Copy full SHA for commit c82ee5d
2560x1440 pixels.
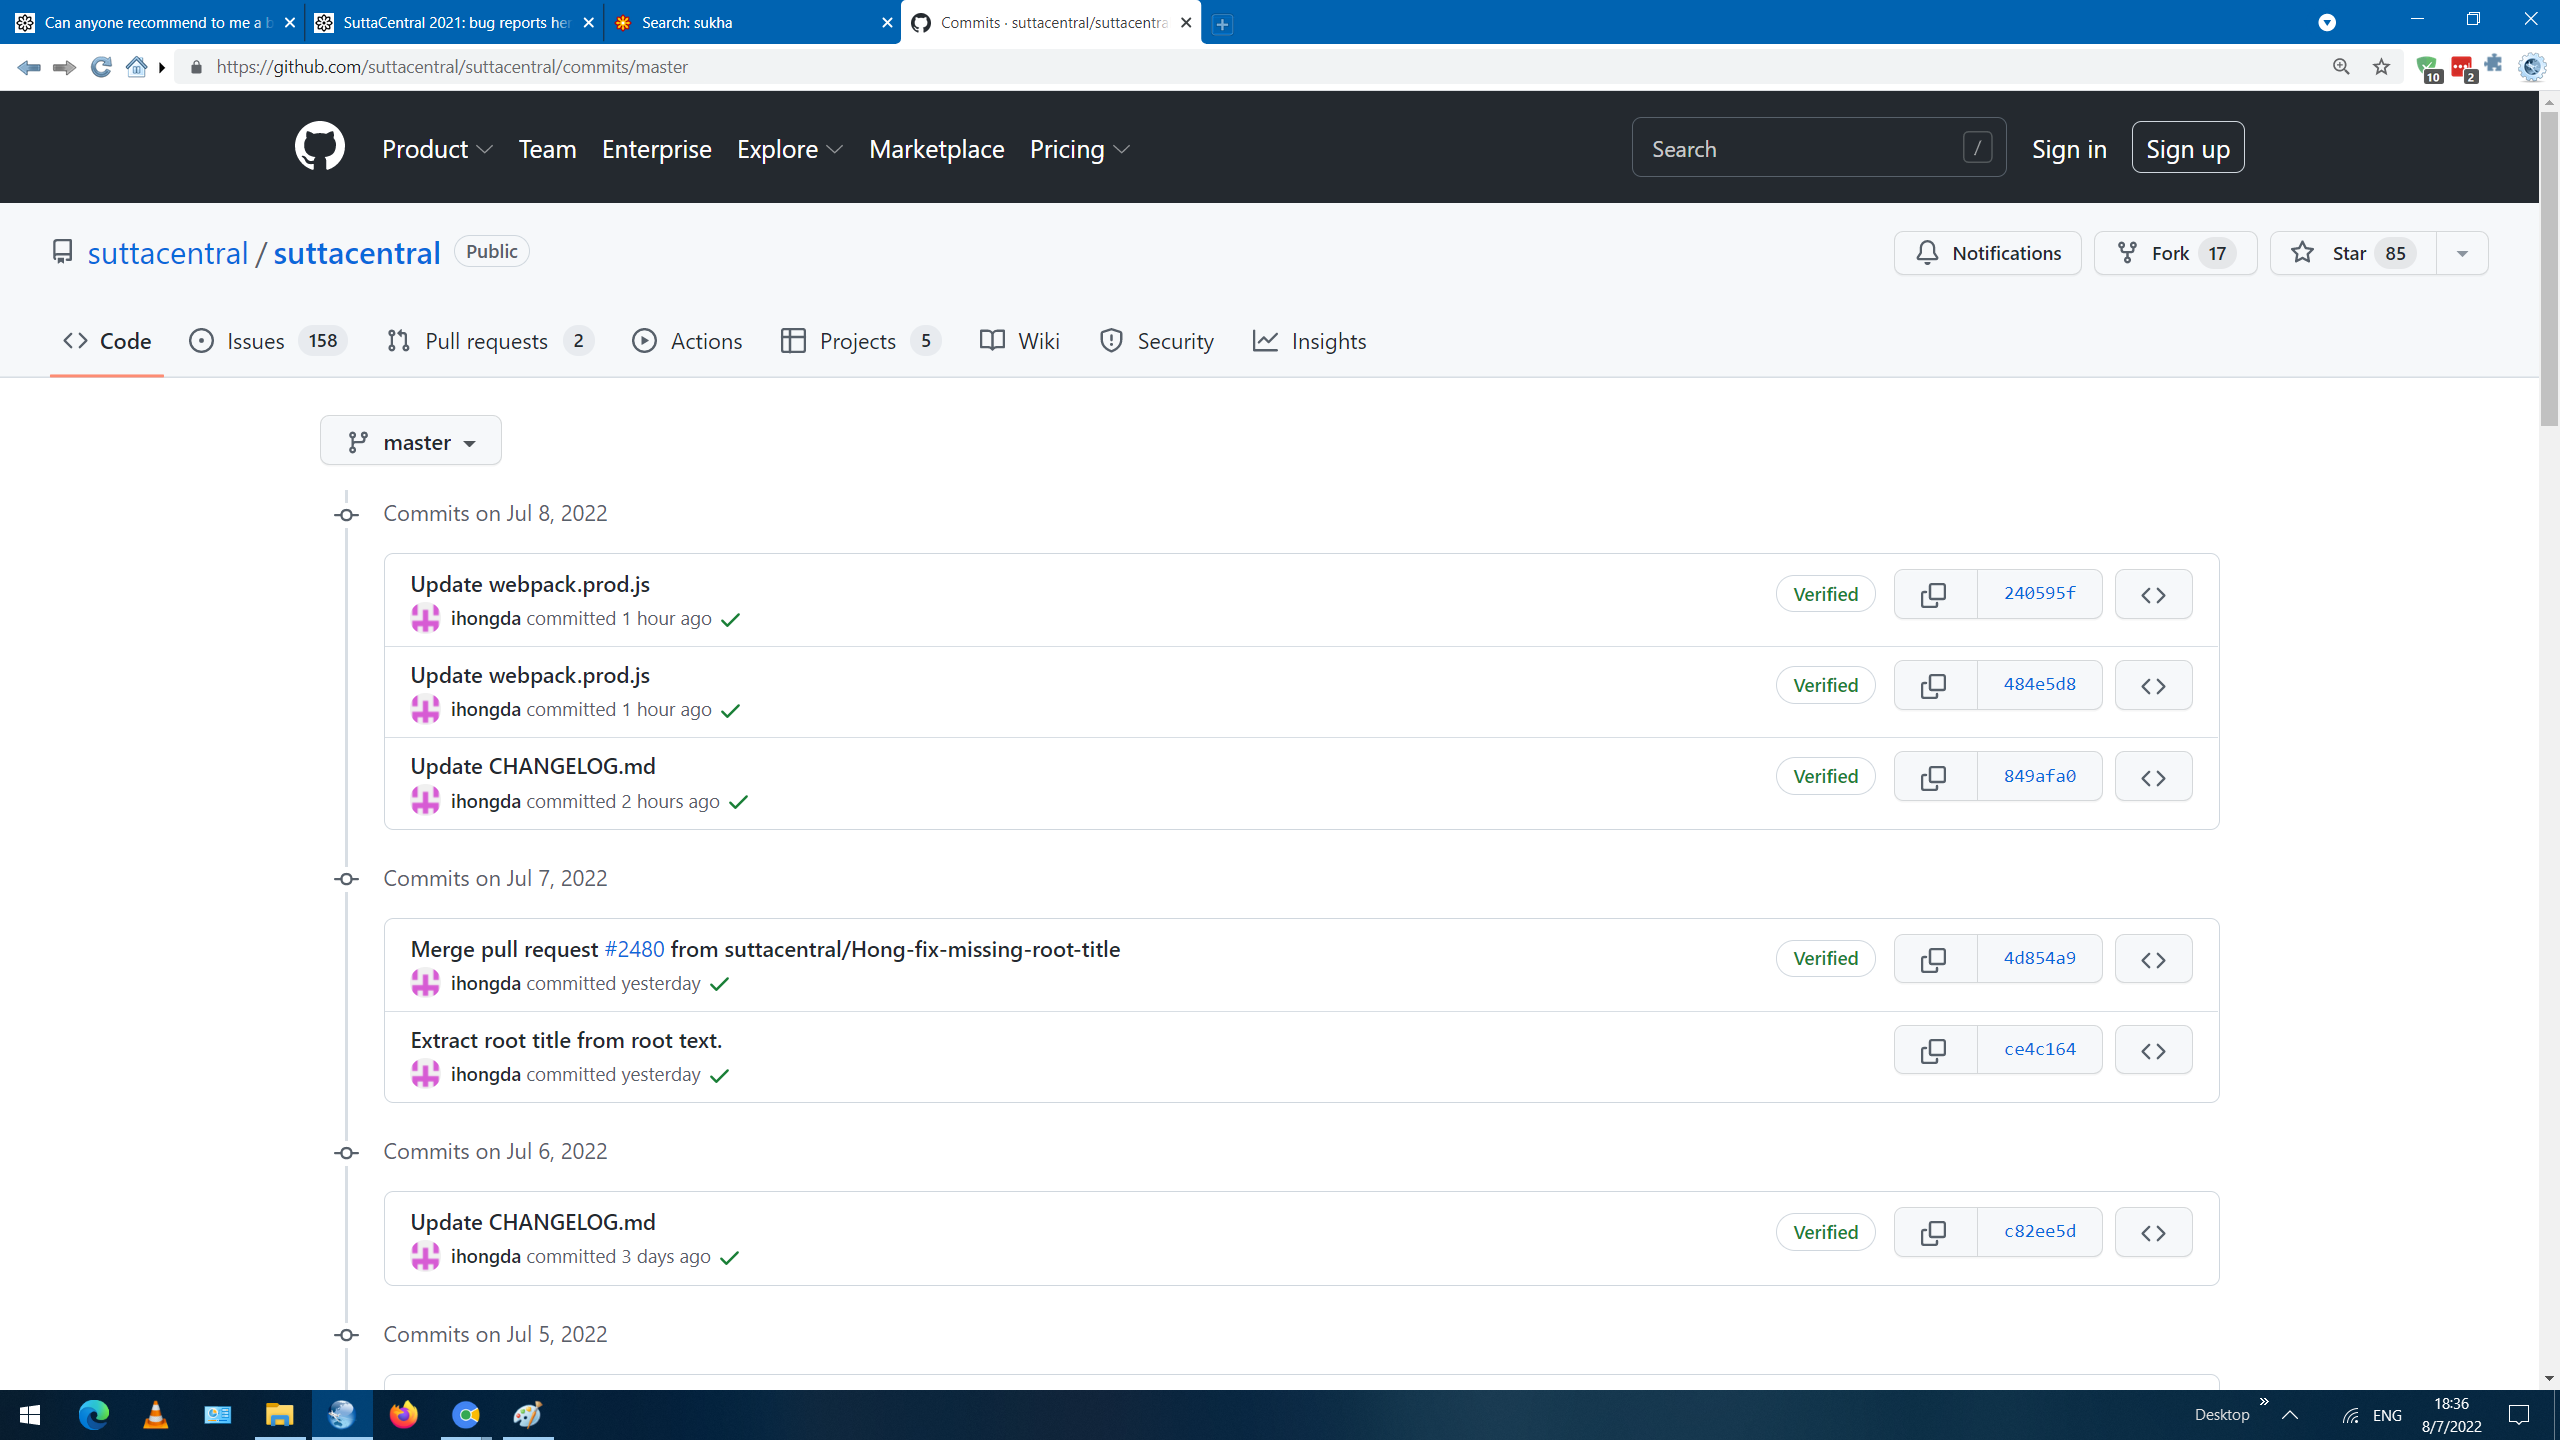[x=1935, y=1232]
